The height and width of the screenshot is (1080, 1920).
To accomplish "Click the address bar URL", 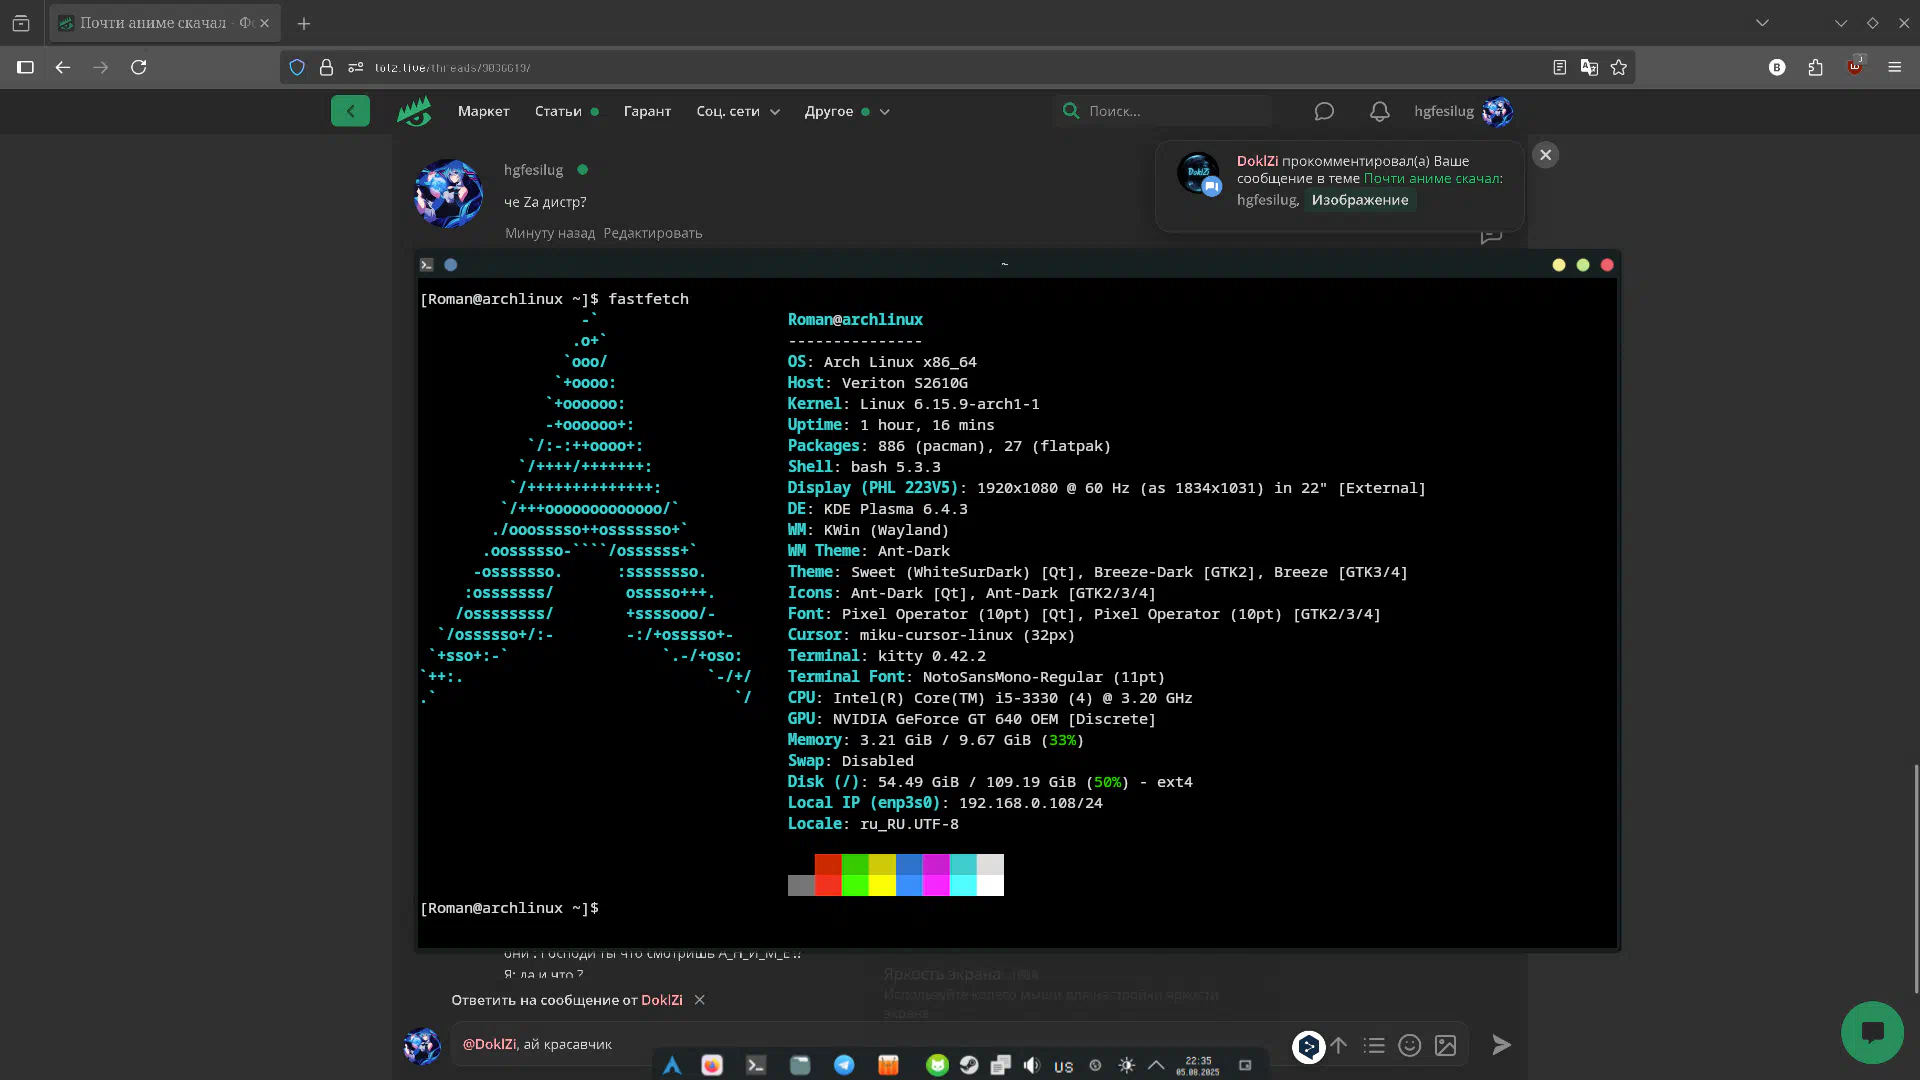I will click(452, 68).
